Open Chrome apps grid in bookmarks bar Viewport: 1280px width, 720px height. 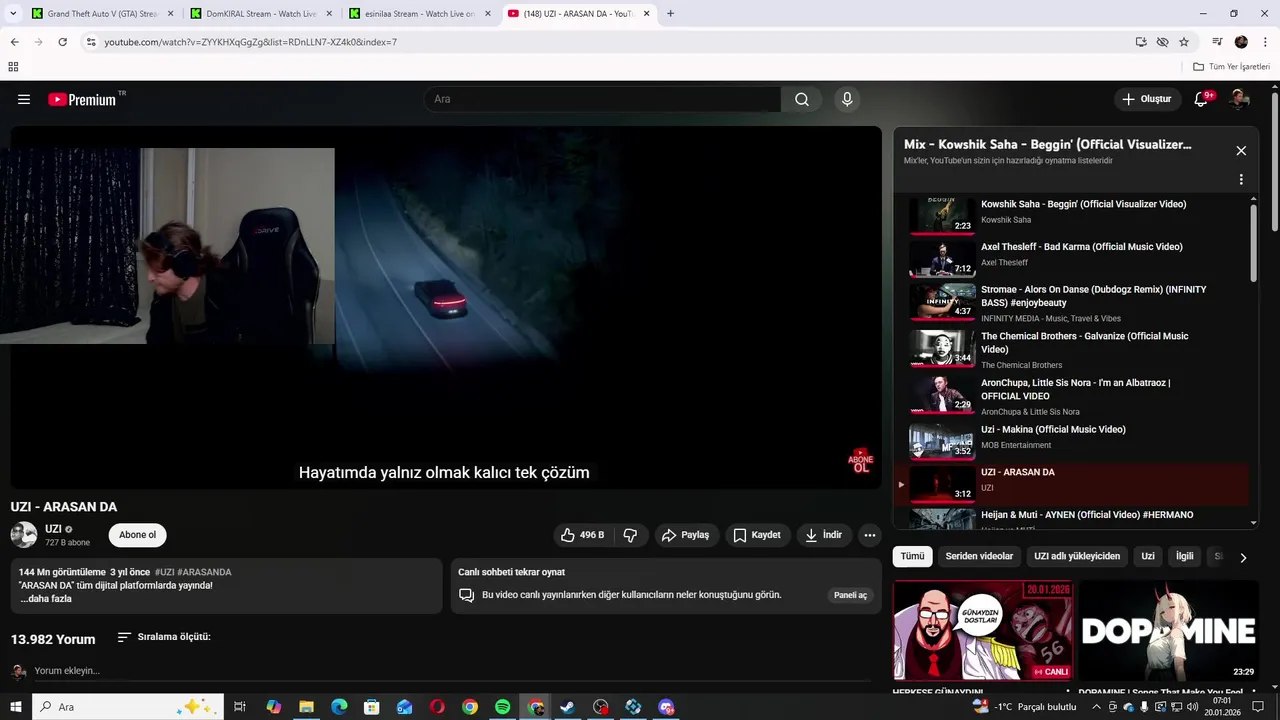coord(13,67)
